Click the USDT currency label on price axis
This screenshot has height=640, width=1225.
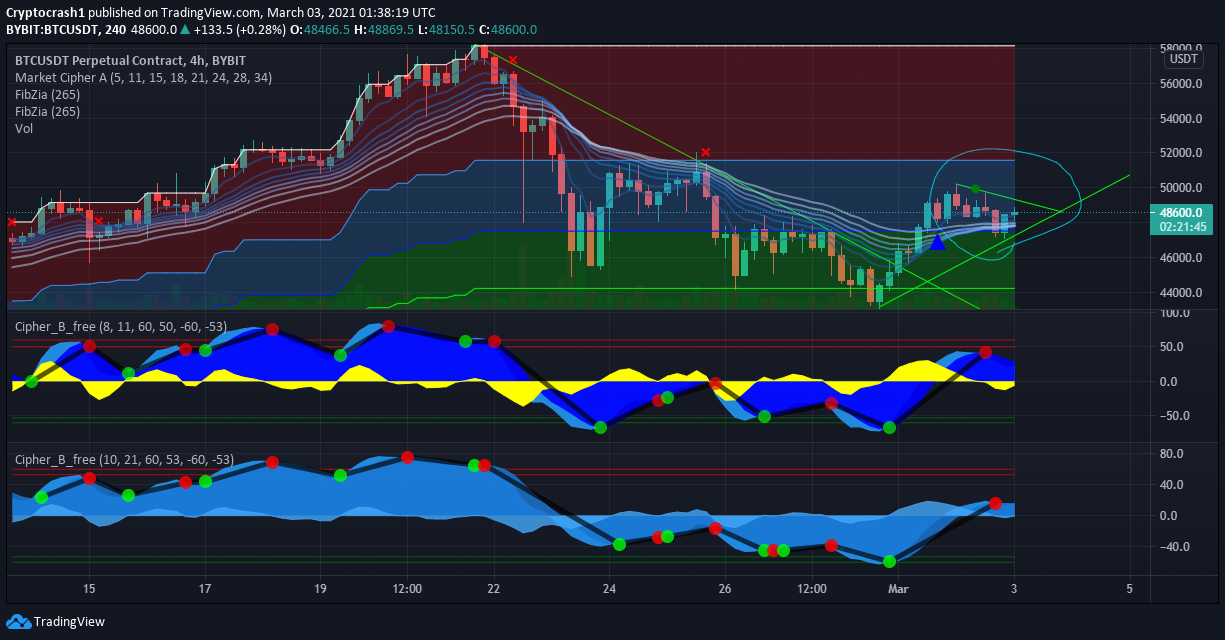coord(1184,58)
